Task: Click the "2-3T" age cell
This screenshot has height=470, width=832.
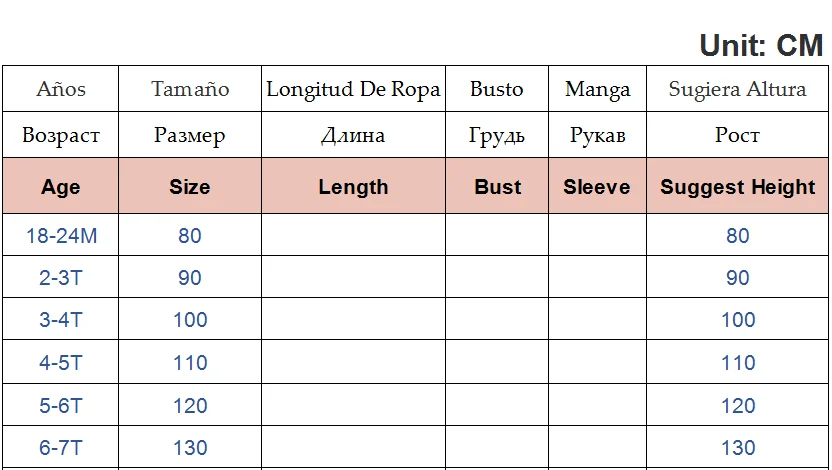Action: point(61,278)
